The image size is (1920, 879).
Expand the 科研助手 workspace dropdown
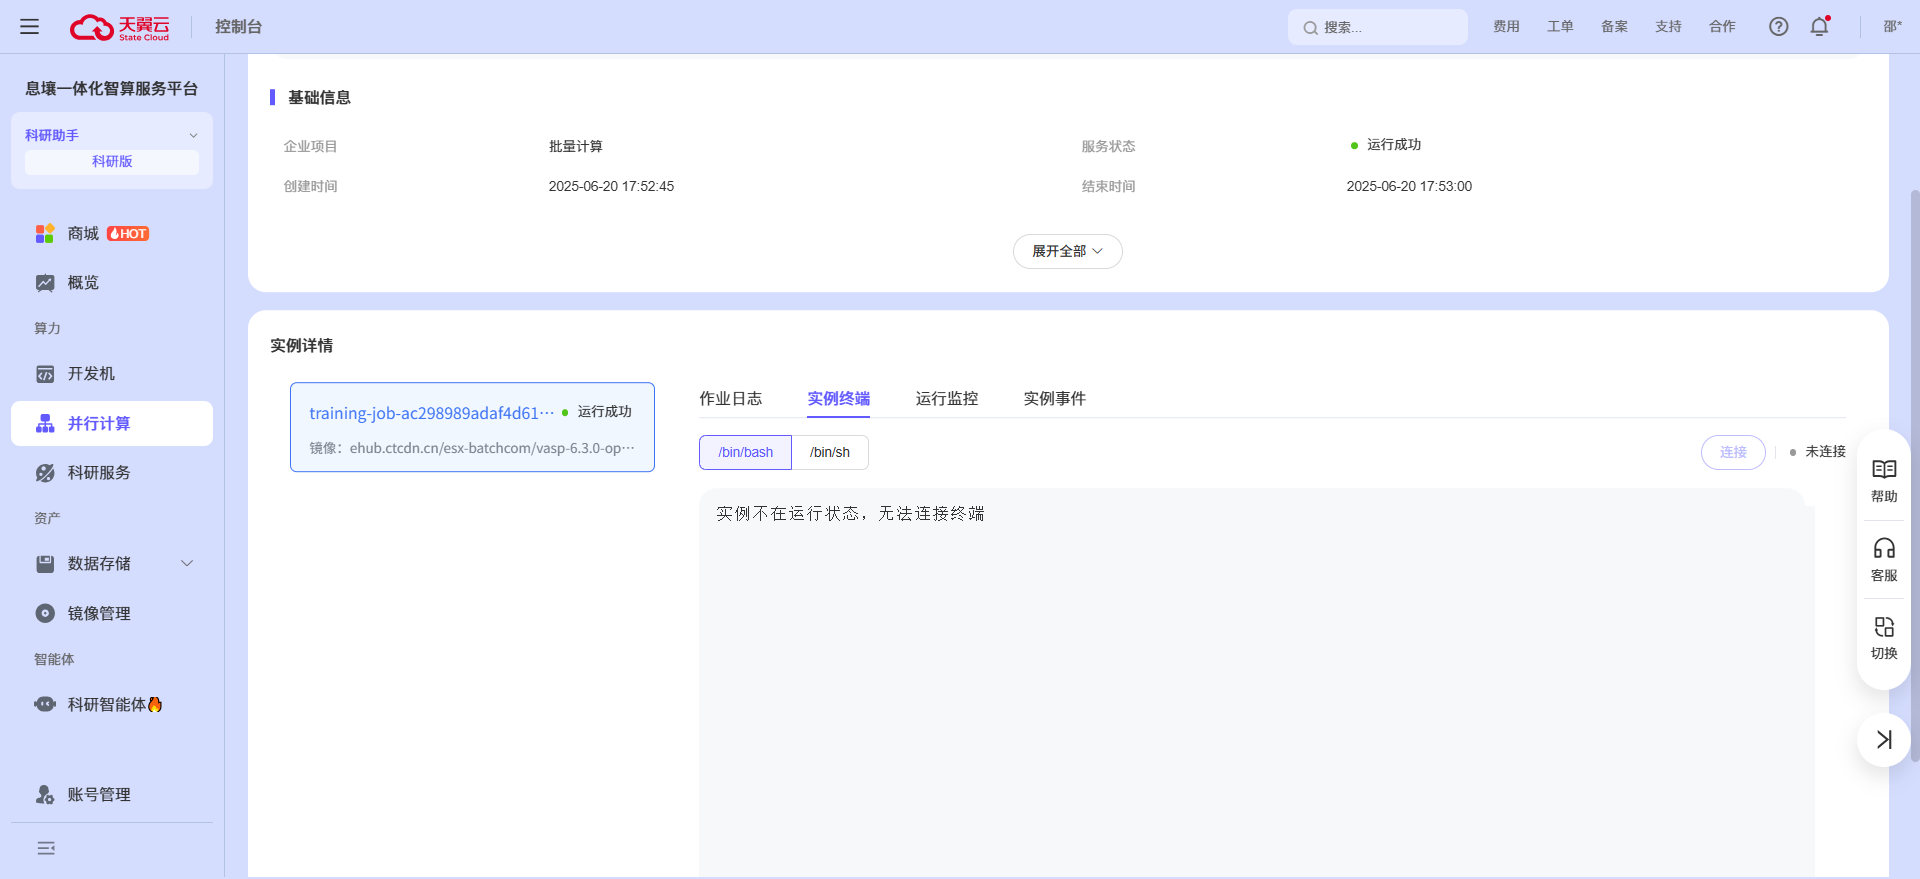coord(193,135)
